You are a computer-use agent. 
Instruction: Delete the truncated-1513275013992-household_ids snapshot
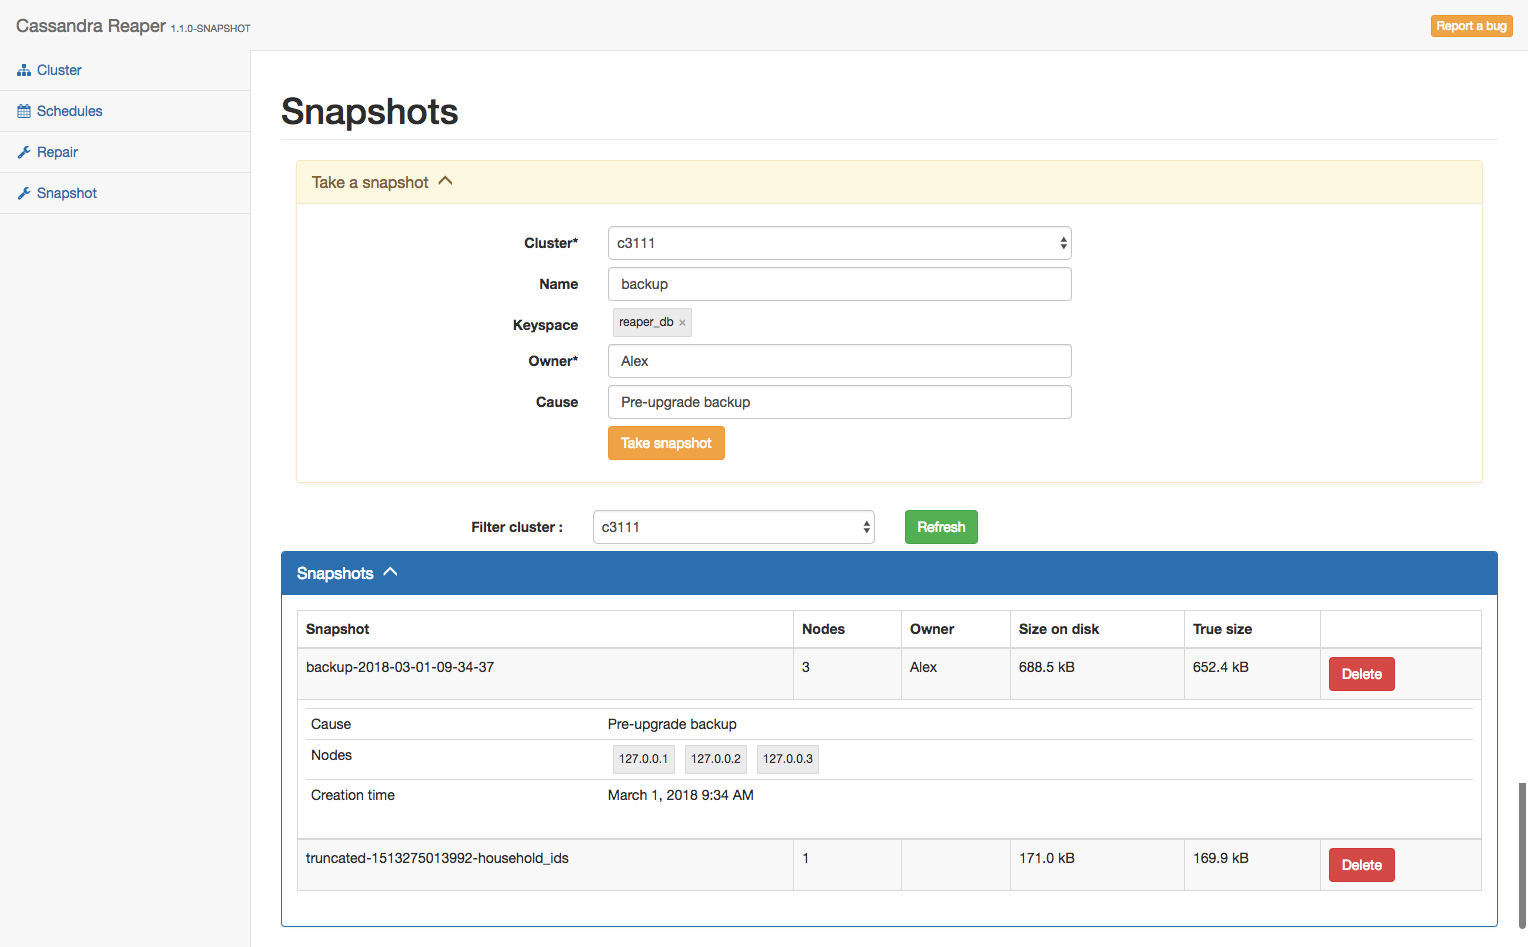coord(1362,865)
